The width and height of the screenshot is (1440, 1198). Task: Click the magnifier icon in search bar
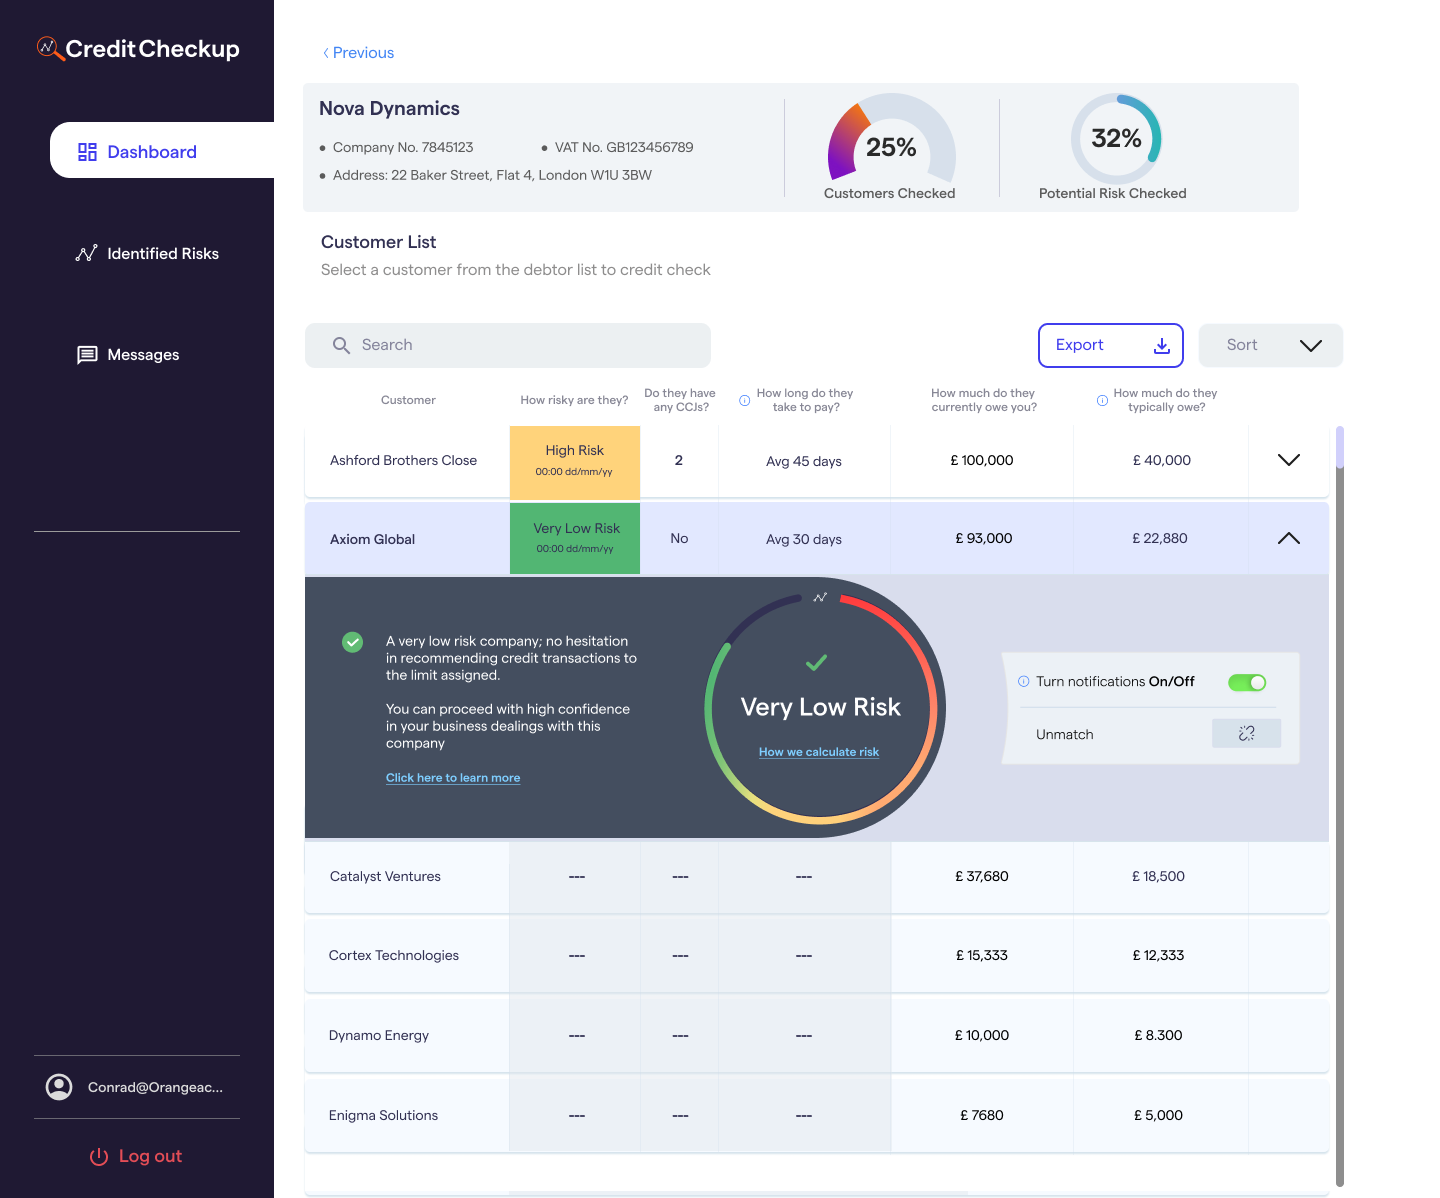(x=341, y=345)
